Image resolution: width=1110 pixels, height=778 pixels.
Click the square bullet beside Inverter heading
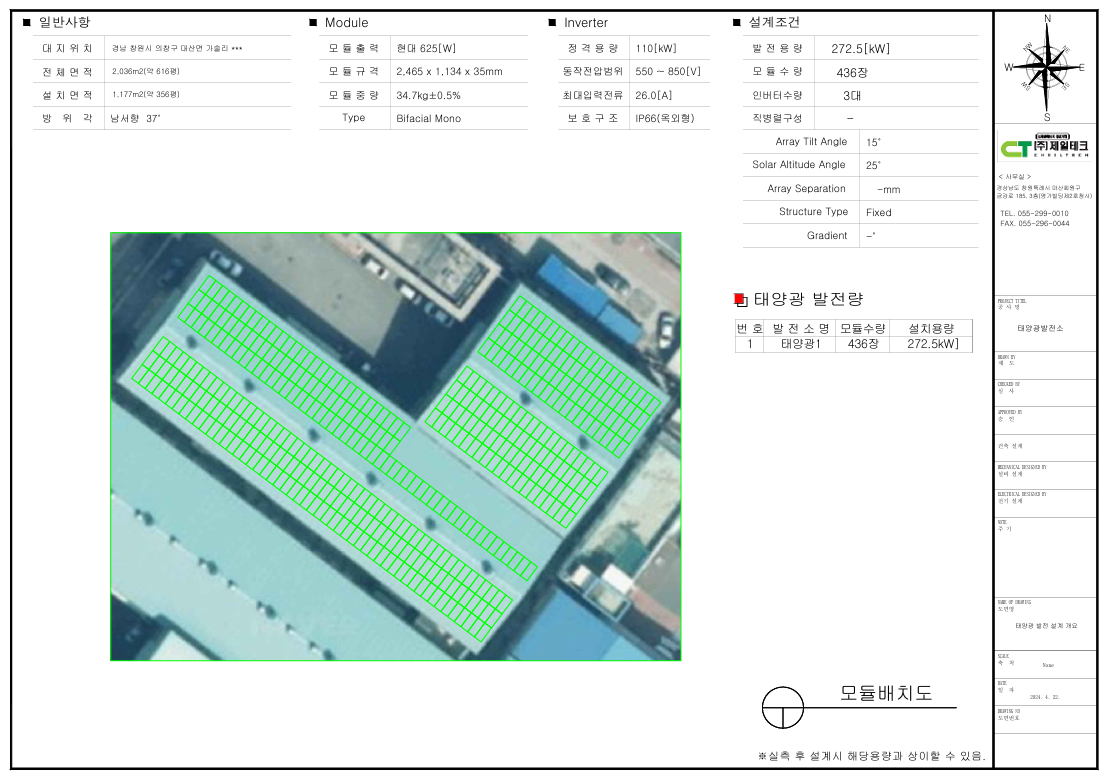tap(552, 22)
